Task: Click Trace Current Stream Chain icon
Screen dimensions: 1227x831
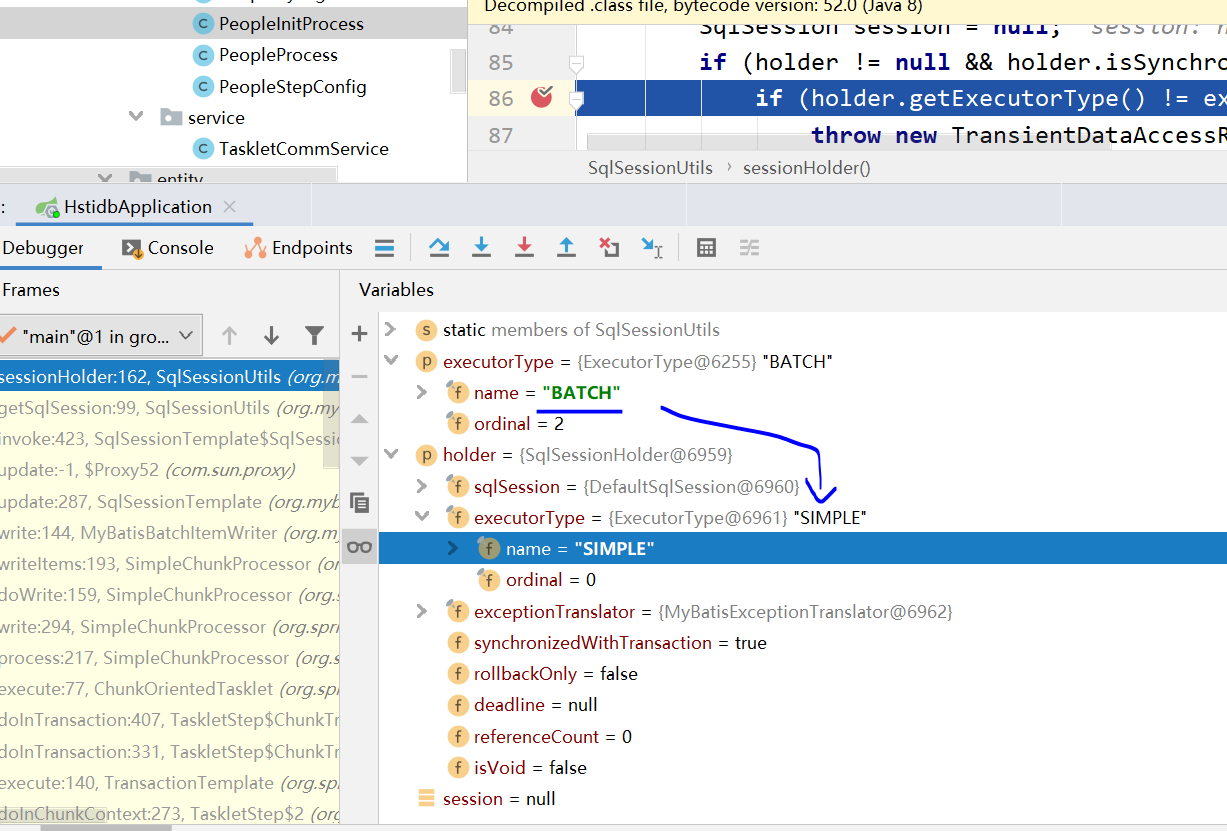Action: (750, 247)
